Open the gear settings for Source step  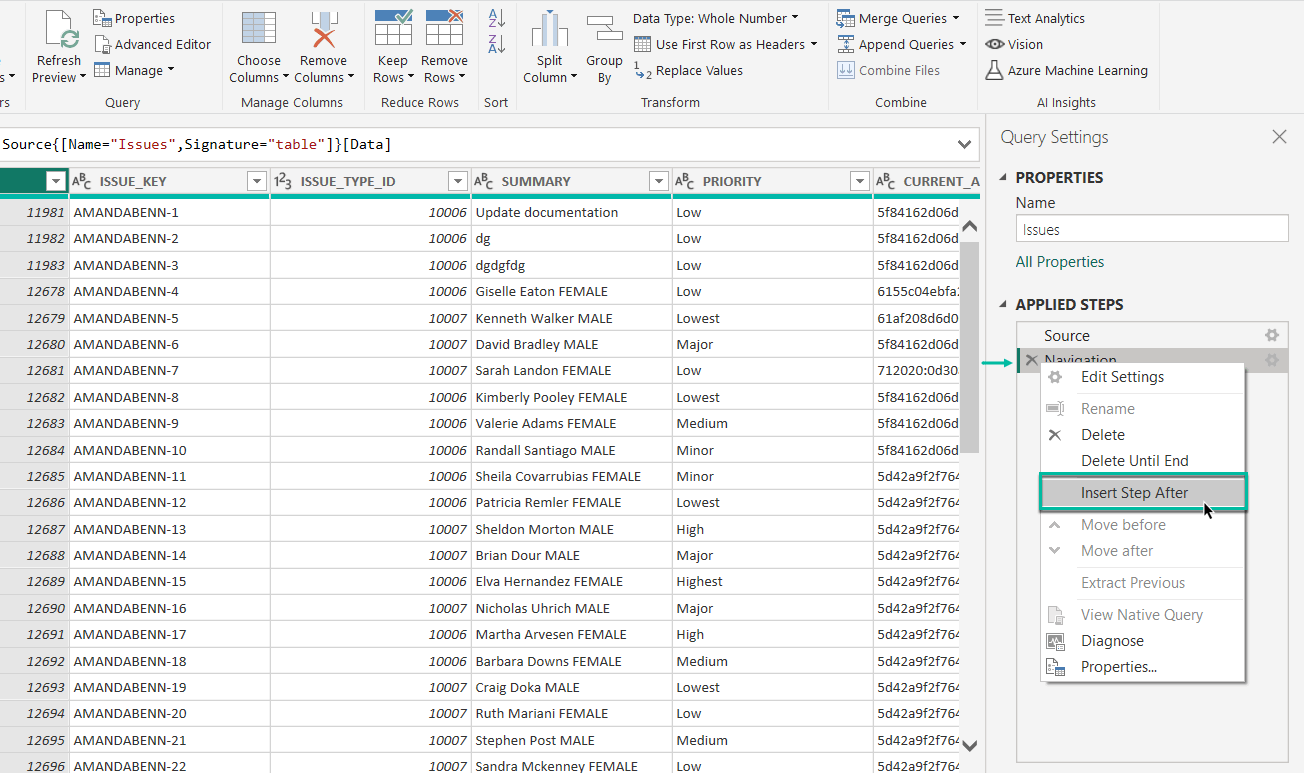point(1271,336)
